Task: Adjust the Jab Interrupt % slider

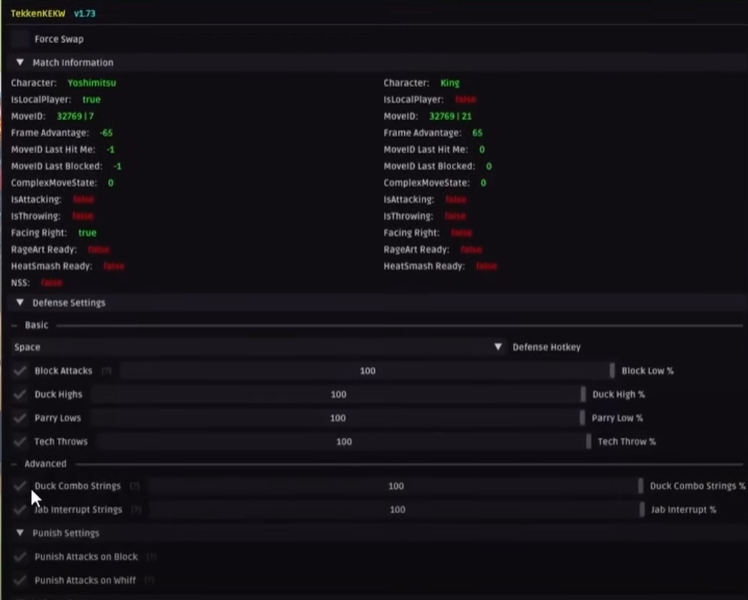Action: pos(397,509)
